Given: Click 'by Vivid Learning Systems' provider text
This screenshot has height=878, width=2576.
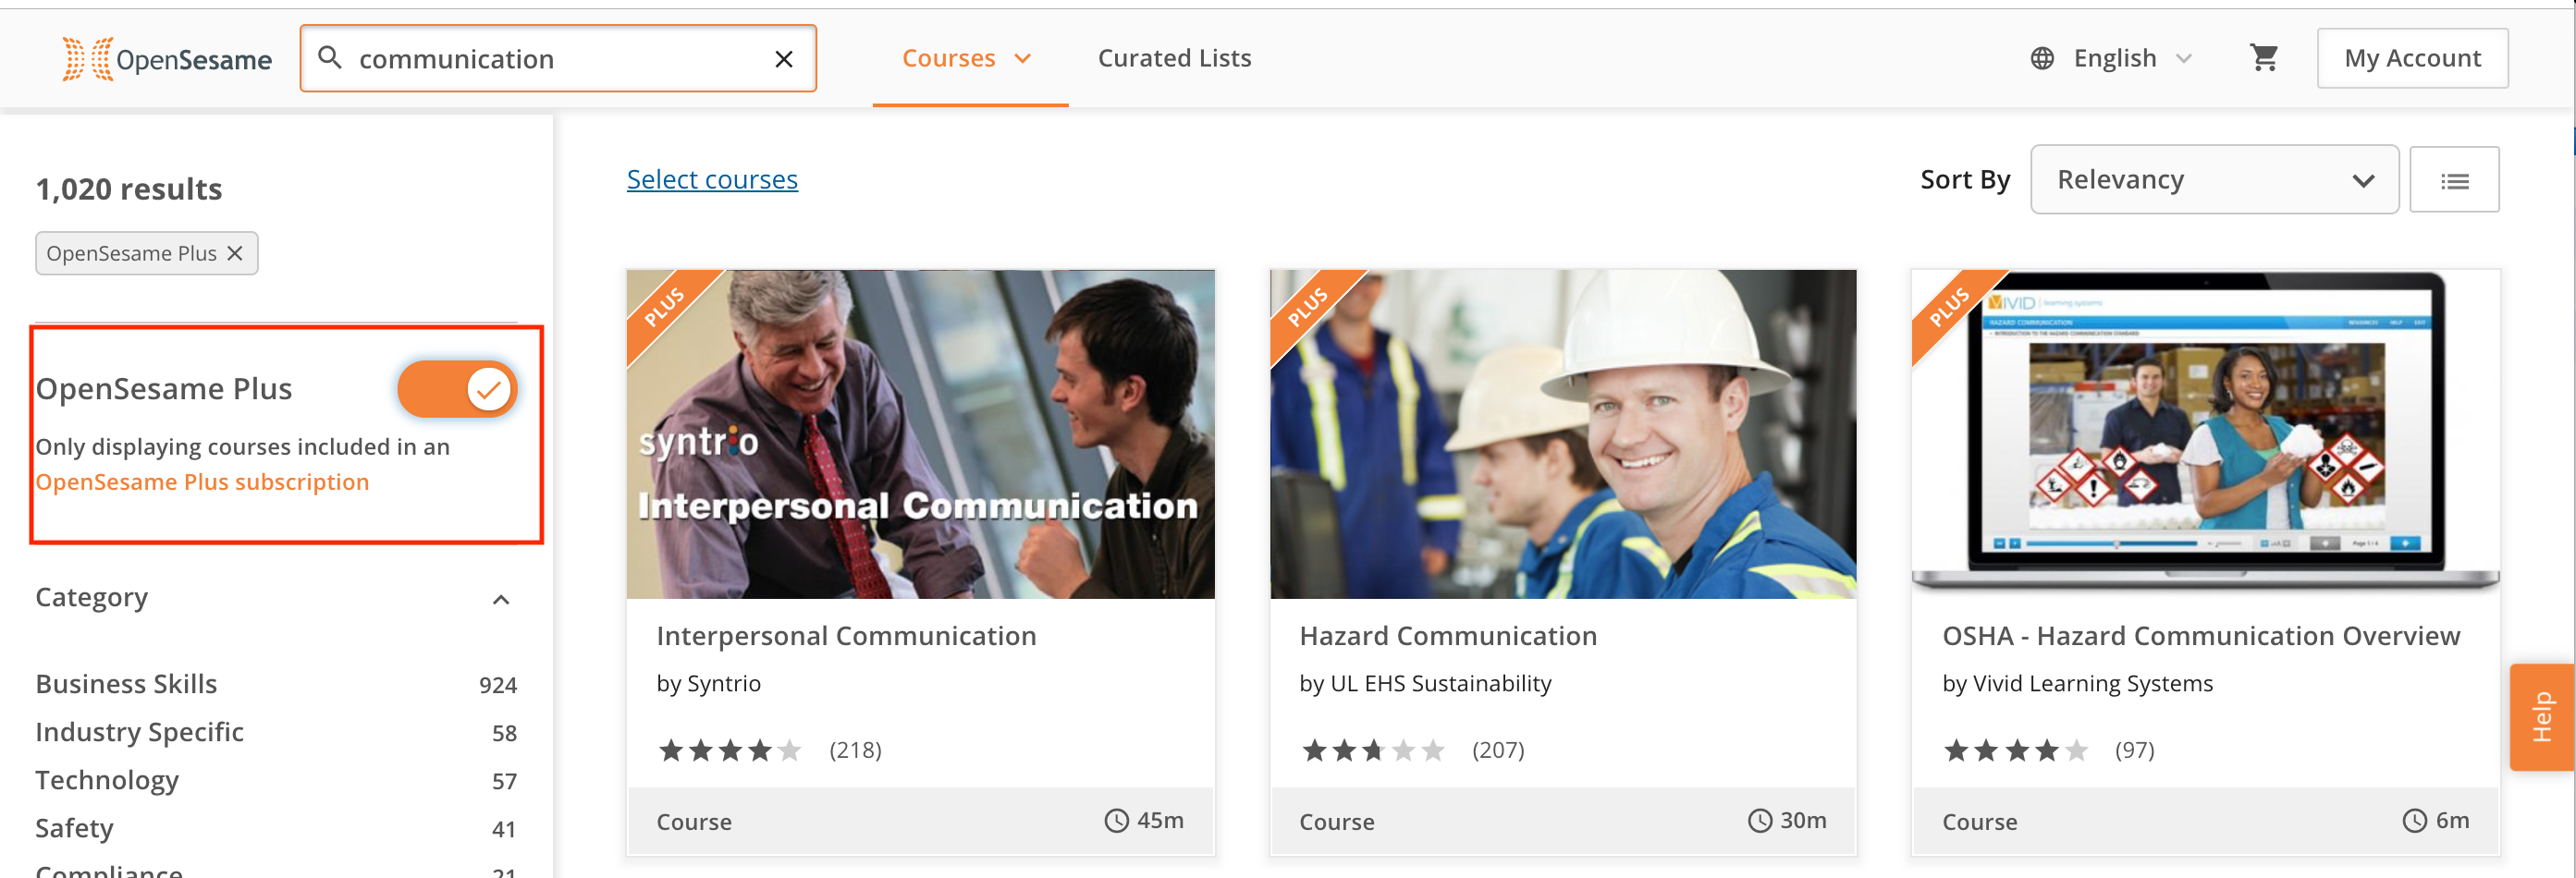Looking at the screenshot, I should coord(2077,684).
